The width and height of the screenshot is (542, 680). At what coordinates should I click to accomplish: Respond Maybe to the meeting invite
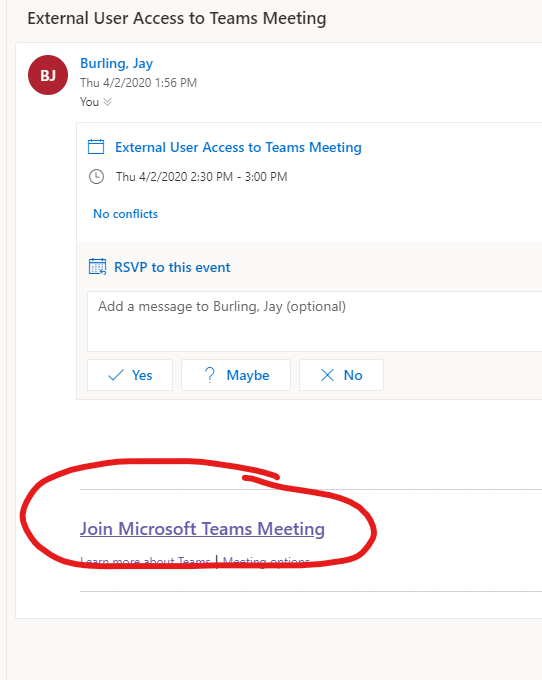click(x=236, y=375)
